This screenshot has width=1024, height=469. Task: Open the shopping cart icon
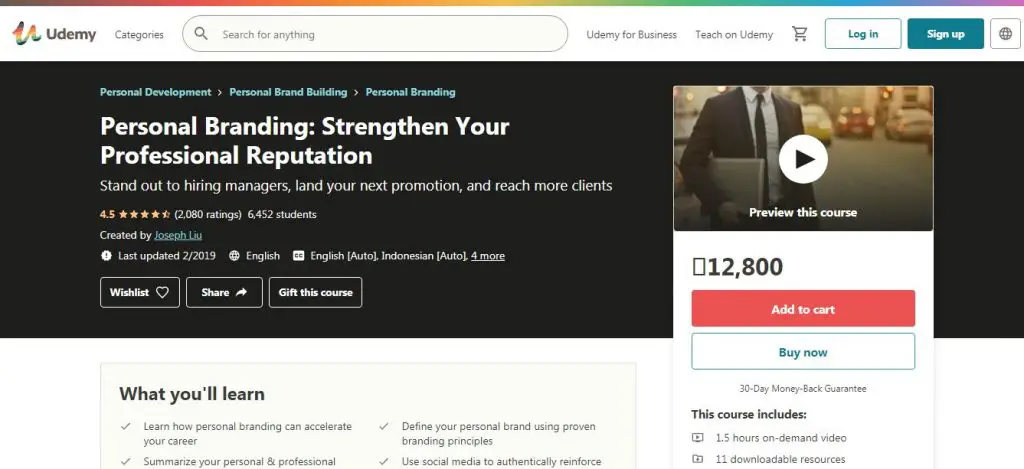click(799, 34)
